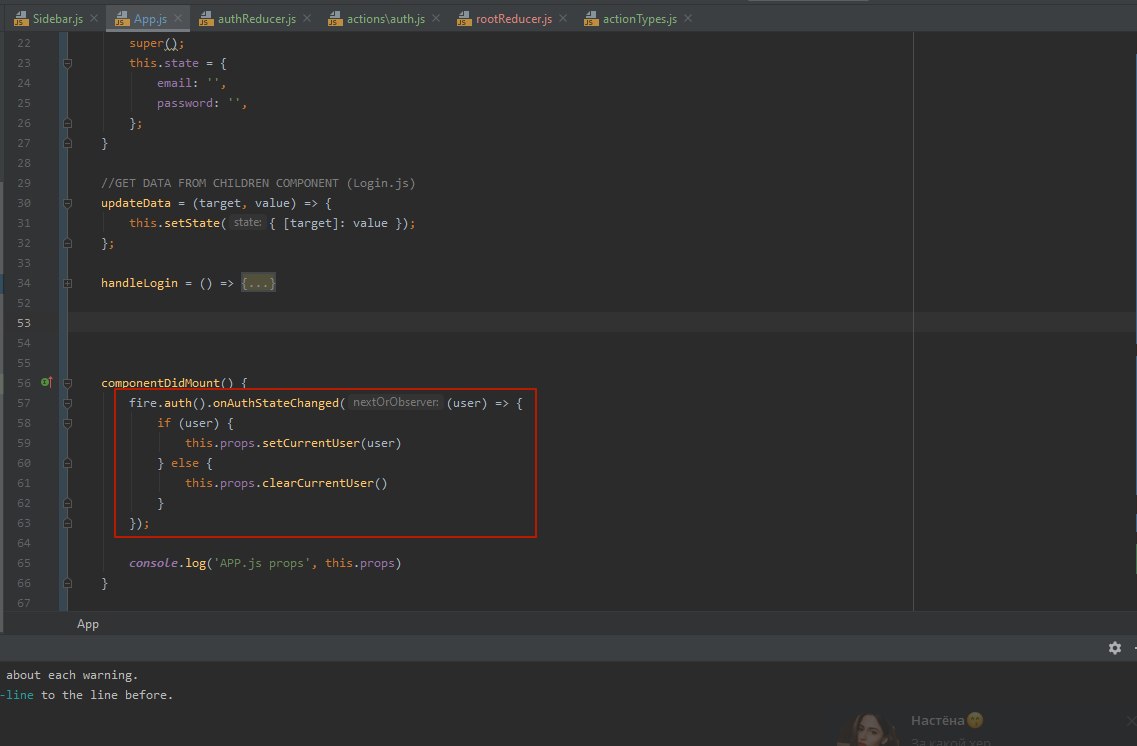
Task: Close the Sidebar.js tab
Action: tap(94, 18)
